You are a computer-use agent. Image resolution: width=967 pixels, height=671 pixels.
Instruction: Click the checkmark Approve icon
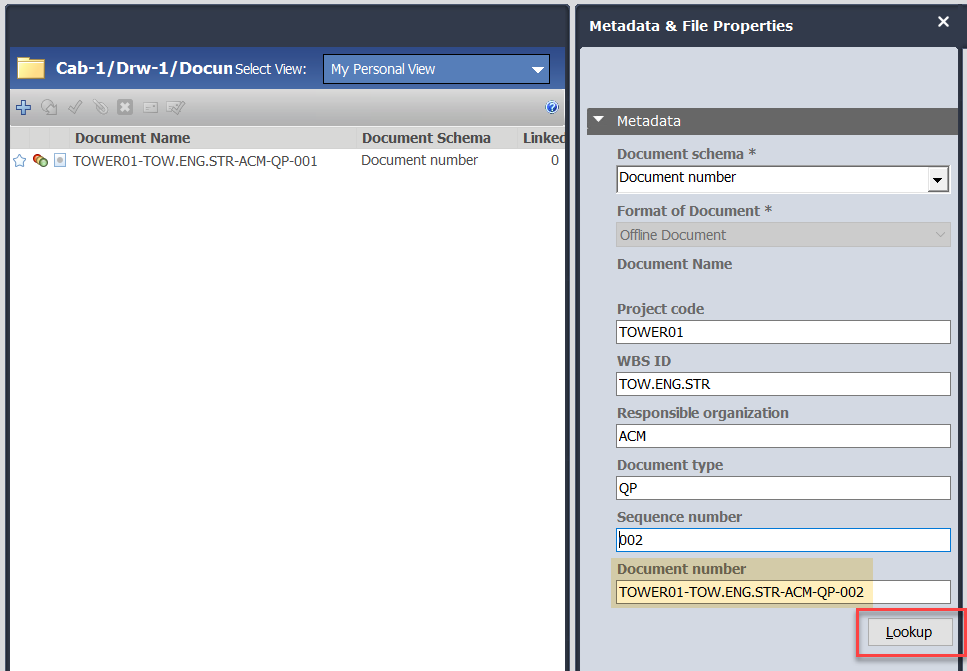[x=75, y=107]
